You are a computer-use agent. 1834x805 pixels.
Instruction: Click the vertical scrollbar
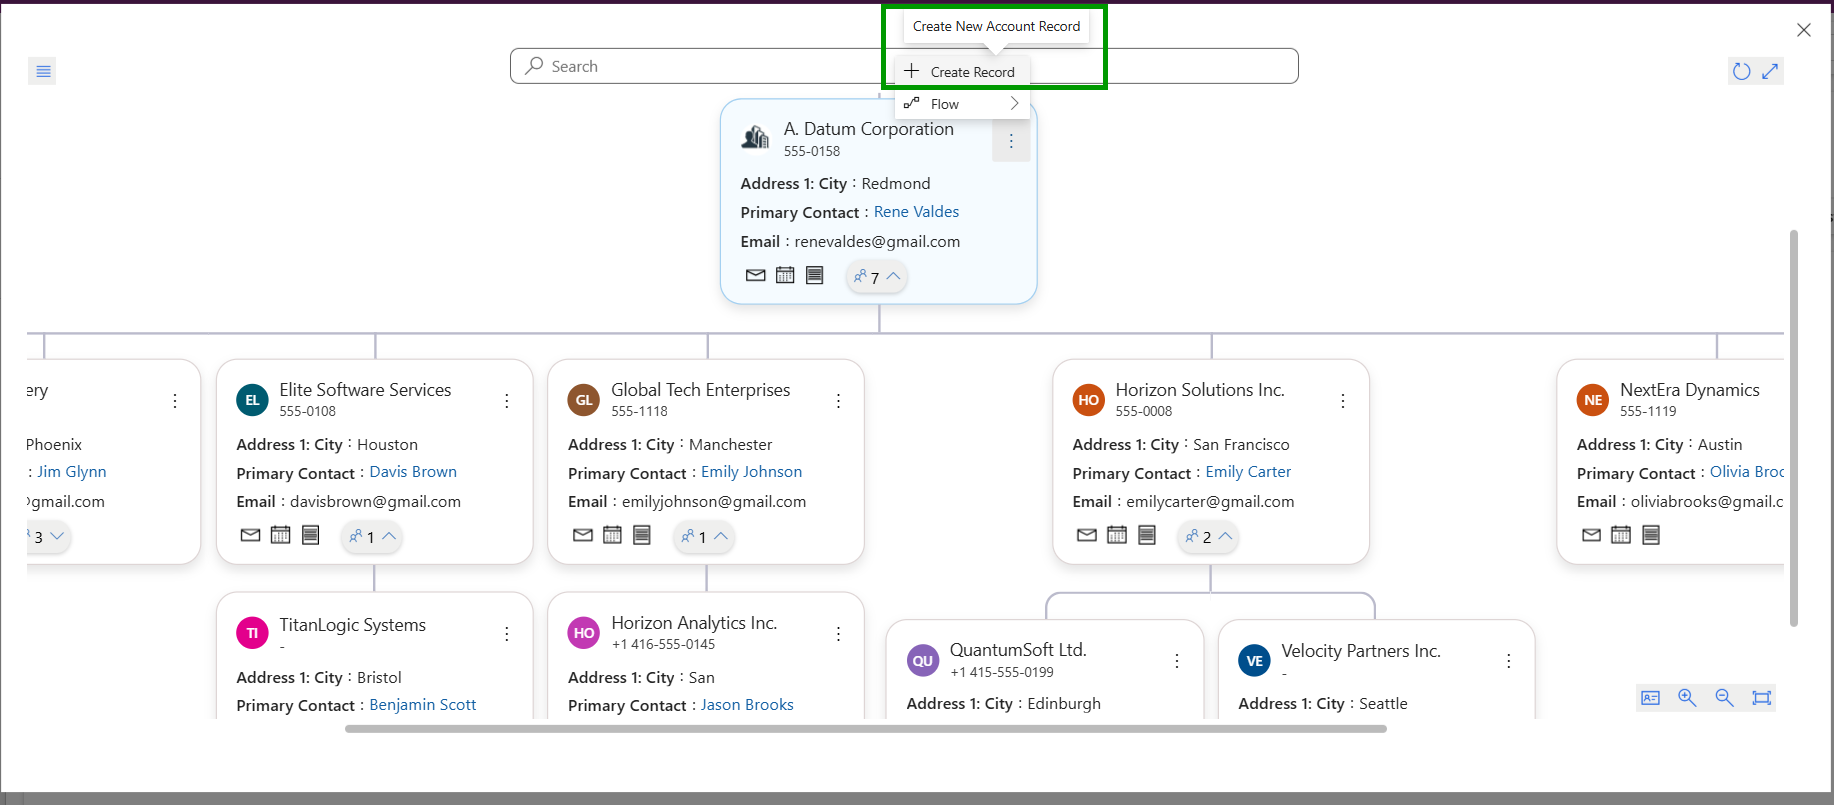point(1794,428)
